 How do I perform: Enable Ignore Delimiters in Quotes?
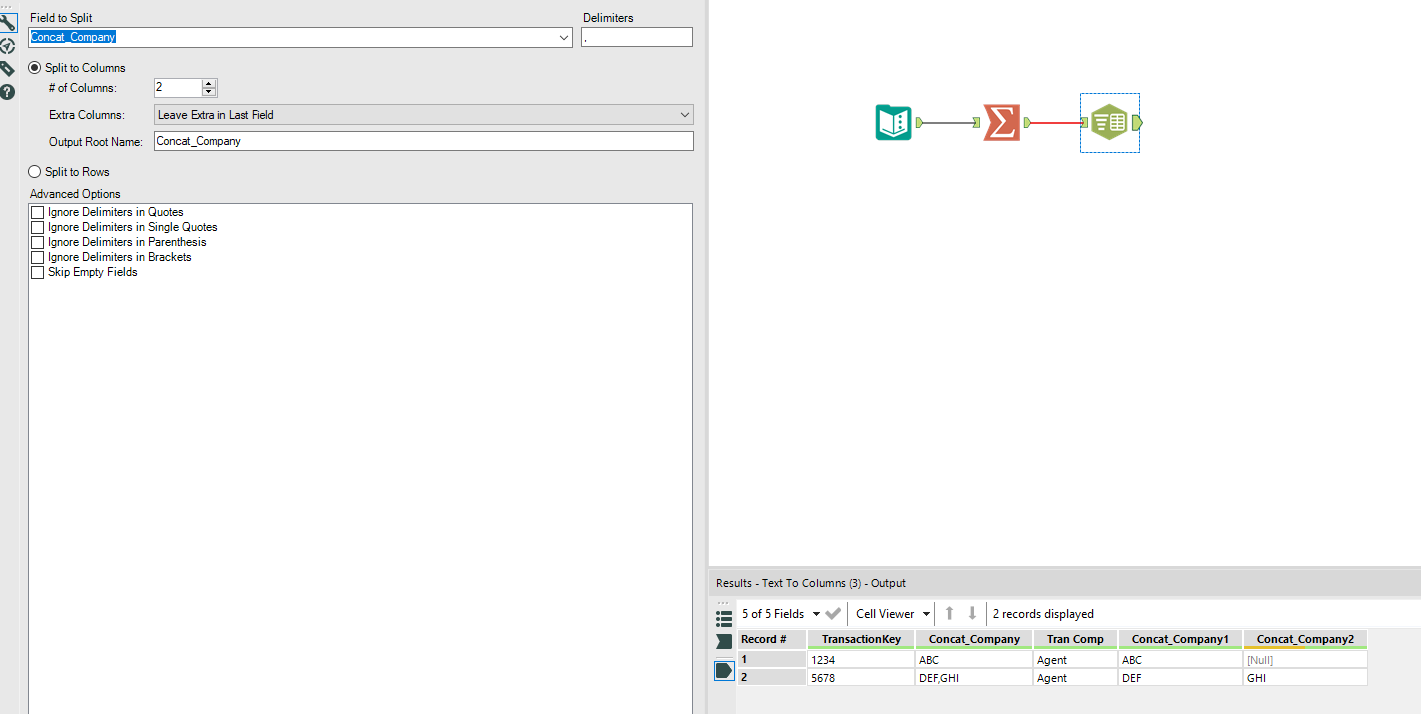click(x=37, y=211)
